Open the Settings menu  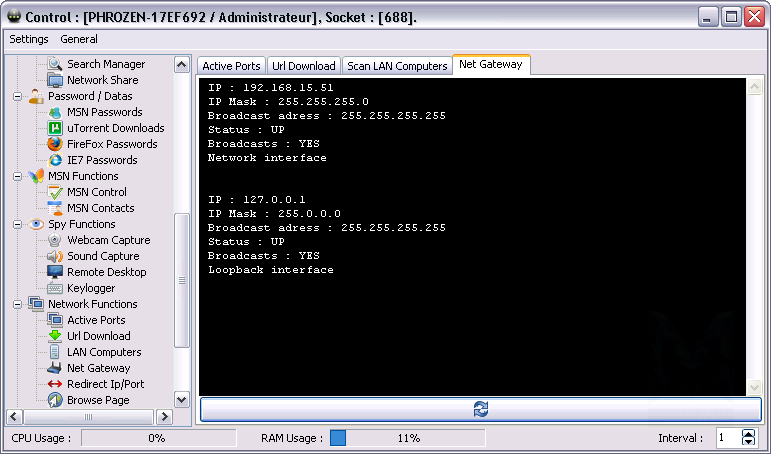coord(29,39)
